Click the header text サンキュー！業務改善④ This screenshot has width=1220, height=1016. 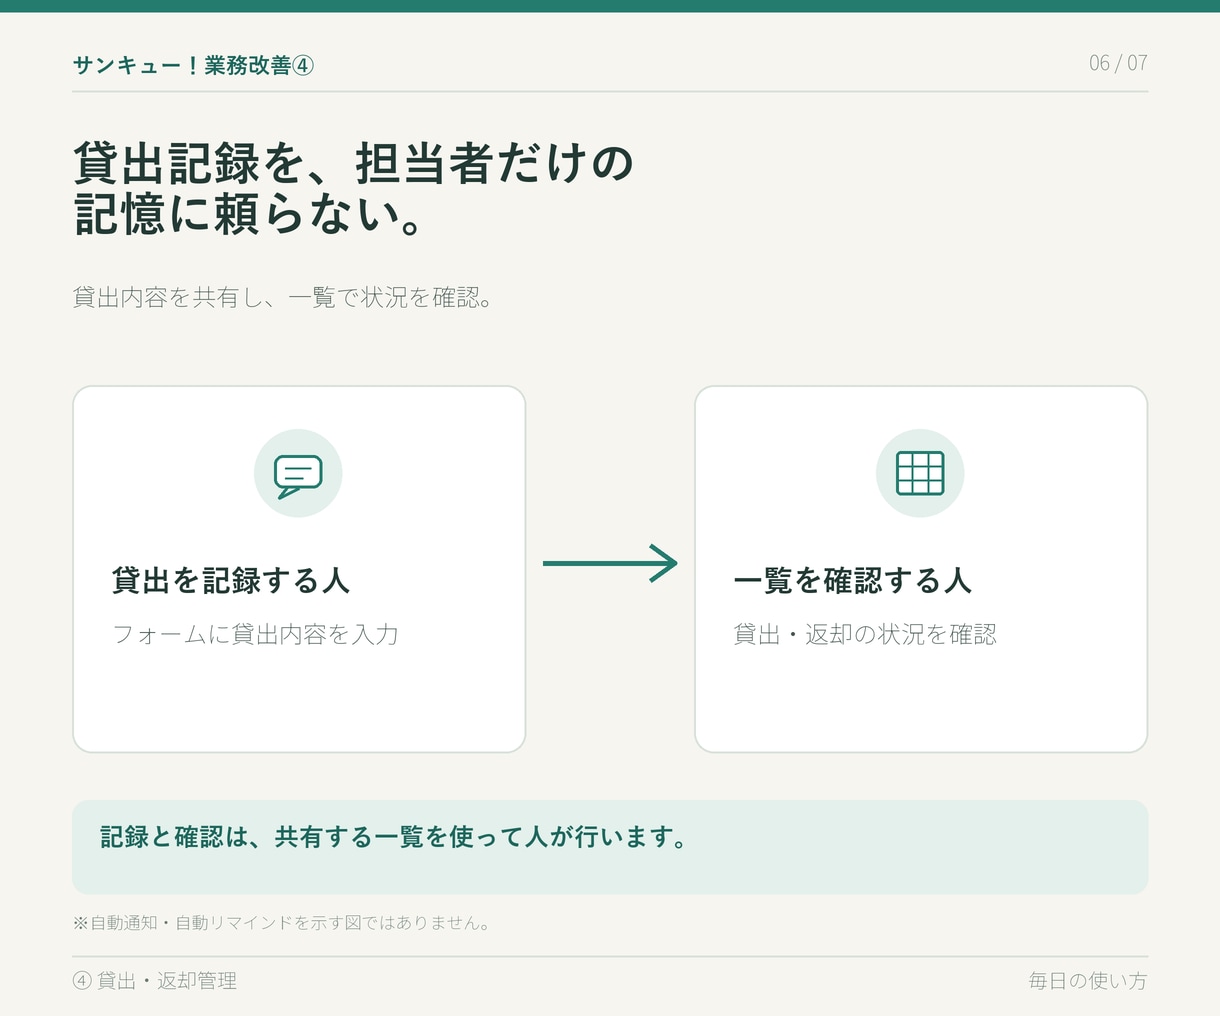pyautogui.click(x=193, y=65)
